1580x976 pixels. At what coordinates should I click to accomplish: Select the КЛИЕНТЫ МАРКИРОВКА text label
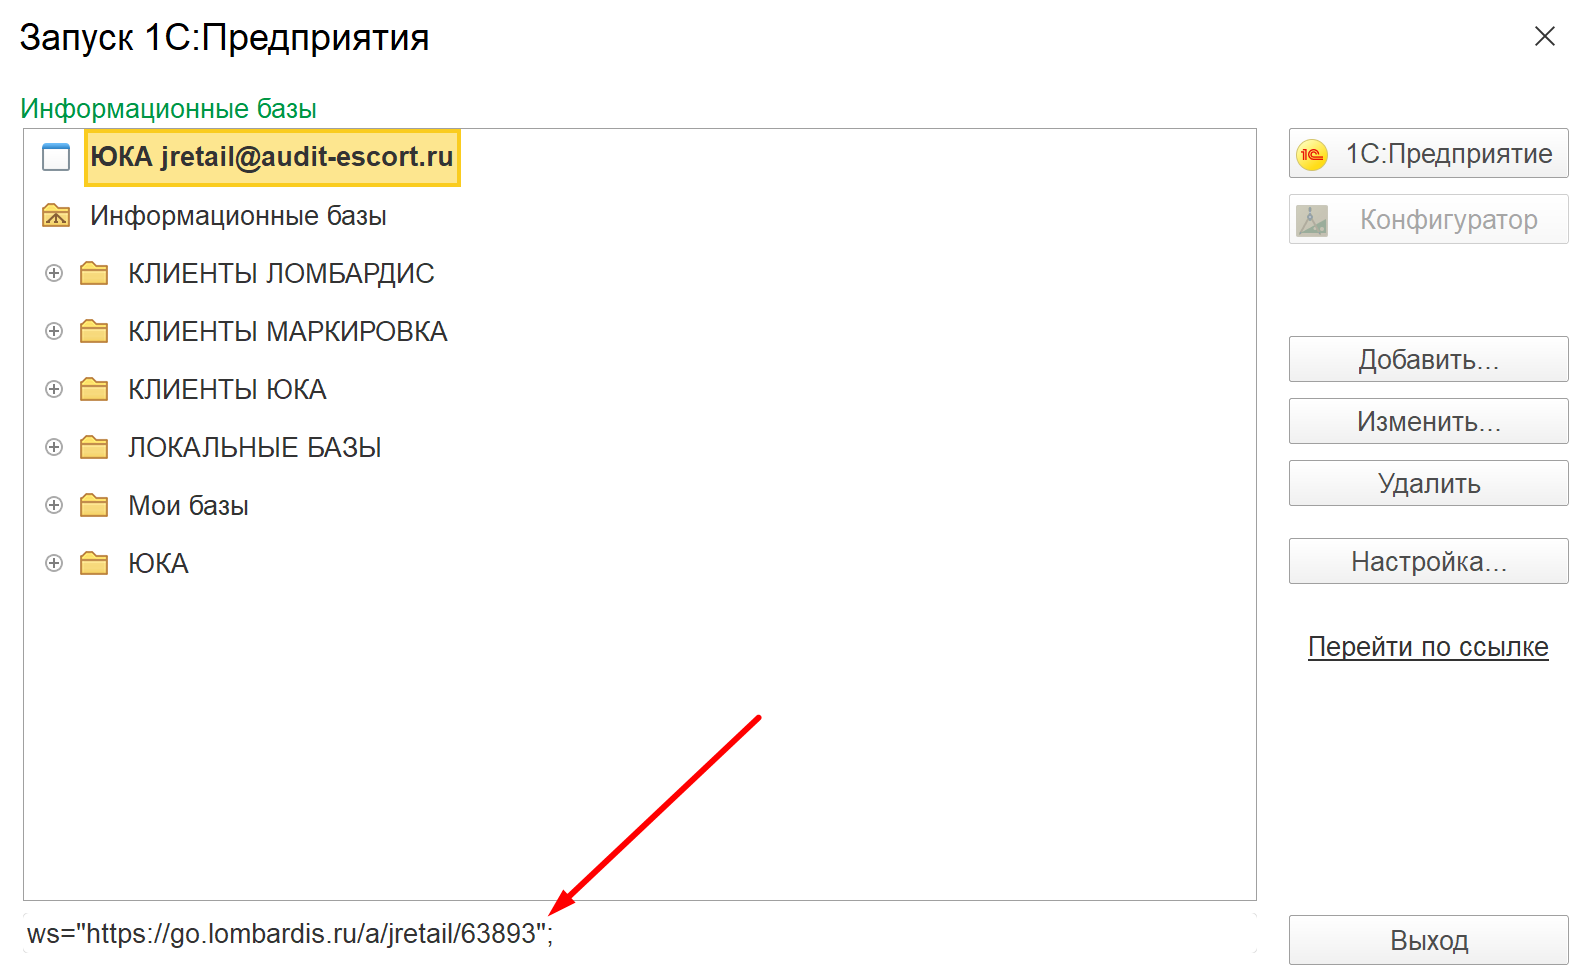(288, 331)
